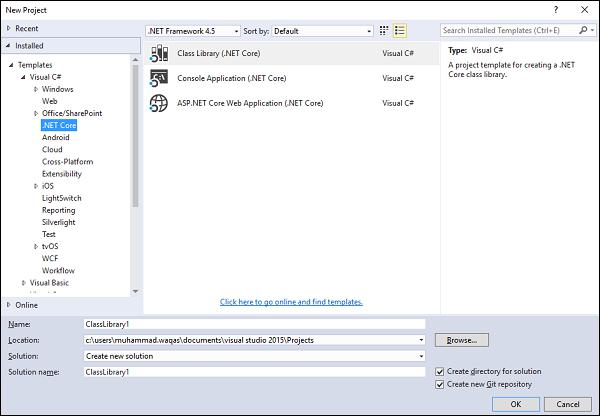Click the search magnifier icon
Image resolution: width=600 pixels, height=416 pixels.
[x=583, y=30]
